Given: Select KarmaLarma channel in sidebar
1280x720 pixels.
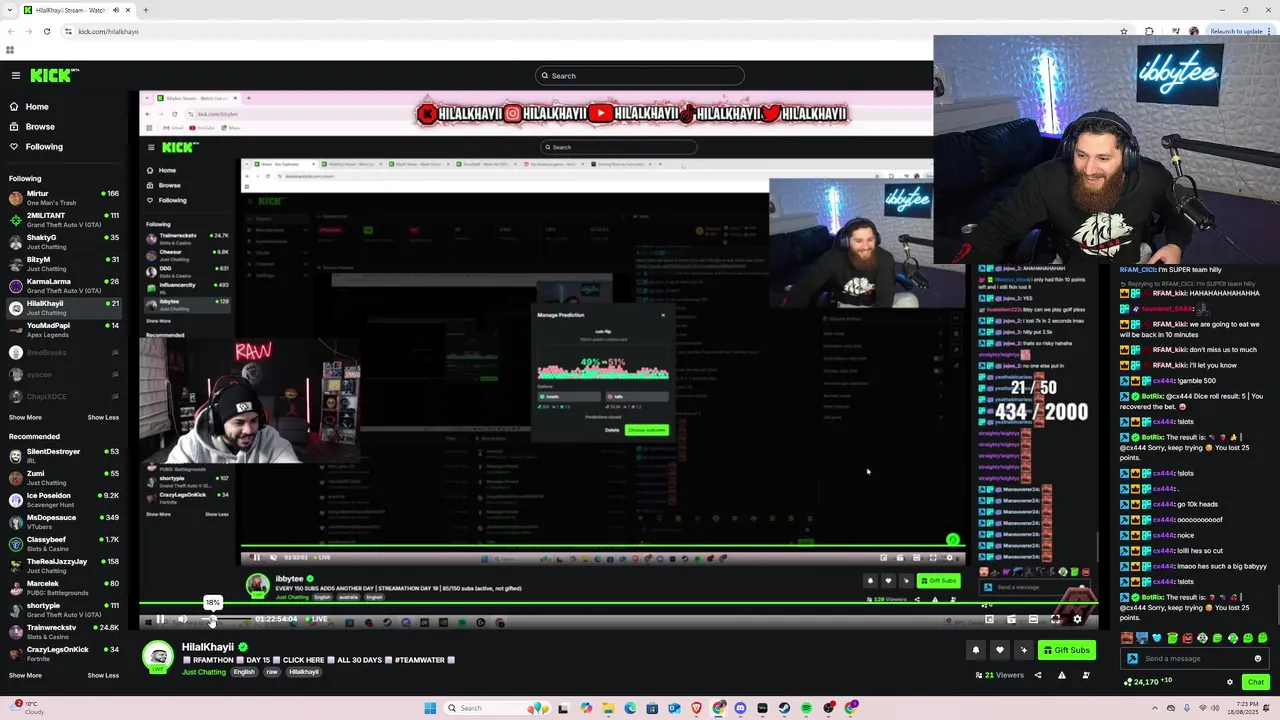Looking at the screenshot, I should (64, 285).
